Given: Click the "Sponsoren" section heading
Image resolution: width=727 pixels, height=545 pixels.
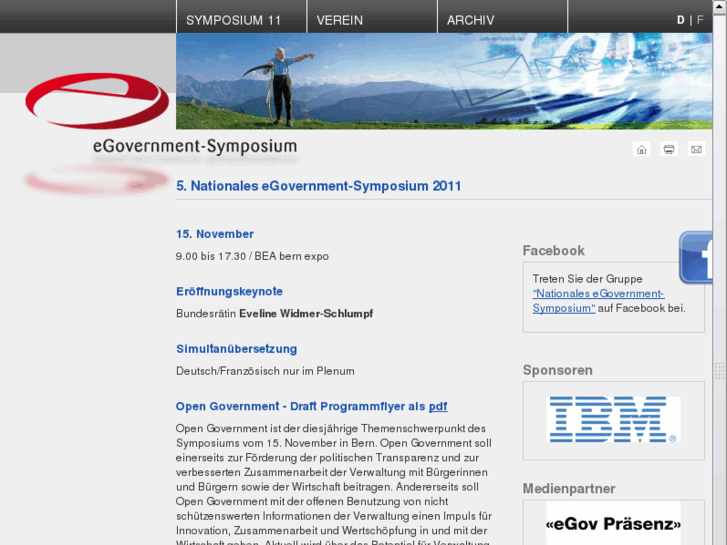Looking at the screenshot, I should [558, 370].
